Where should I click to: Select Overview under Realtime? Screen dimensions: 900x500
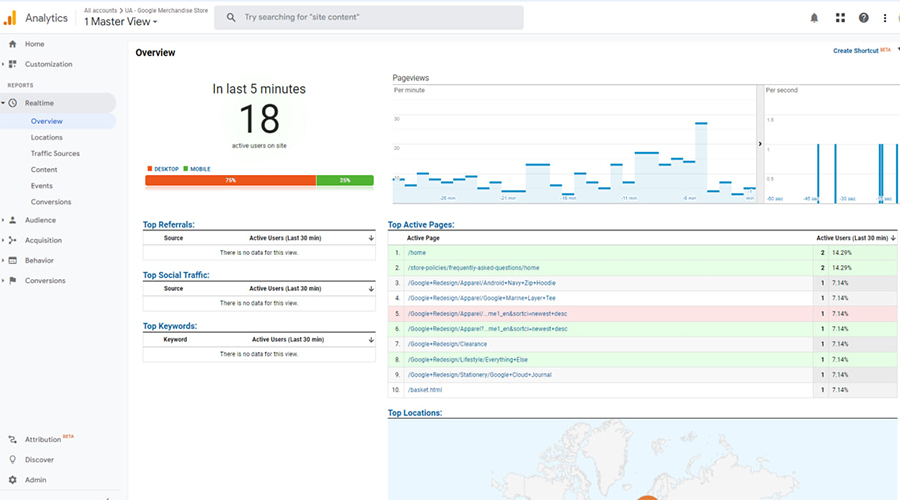pyautogui.click(x=46, y=121)
